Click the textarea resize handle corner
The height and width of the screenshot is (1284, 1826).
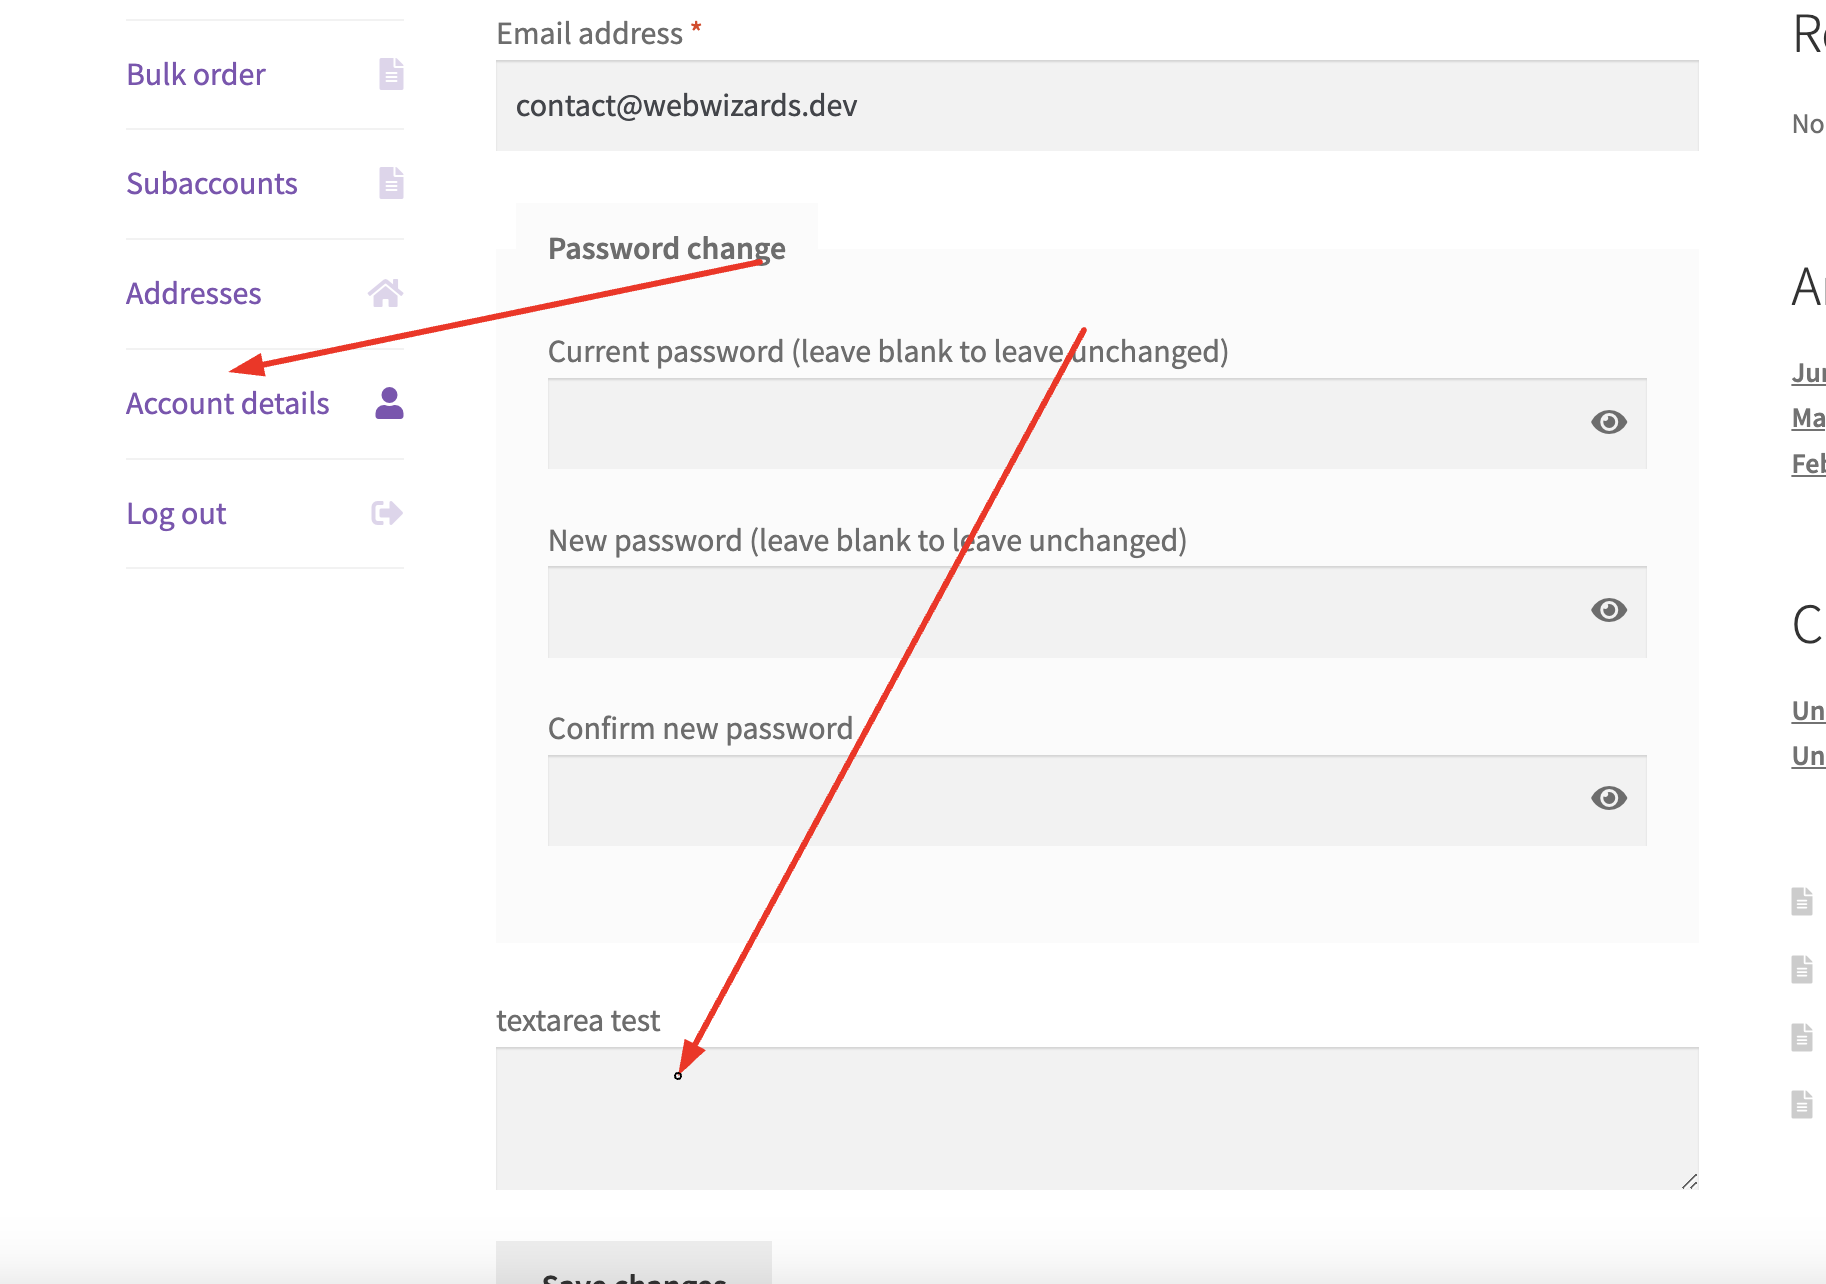pos(1690,1181)
